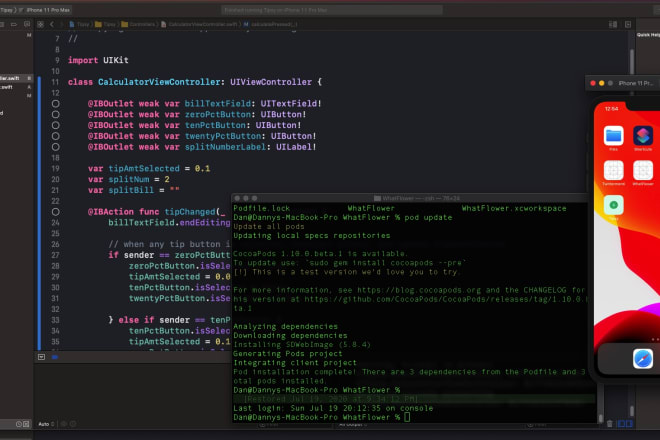The width and height of the screenshot is (660, 440).
Task: Launch Twittermenti app in simulator
Action: [x=614, y=171]
